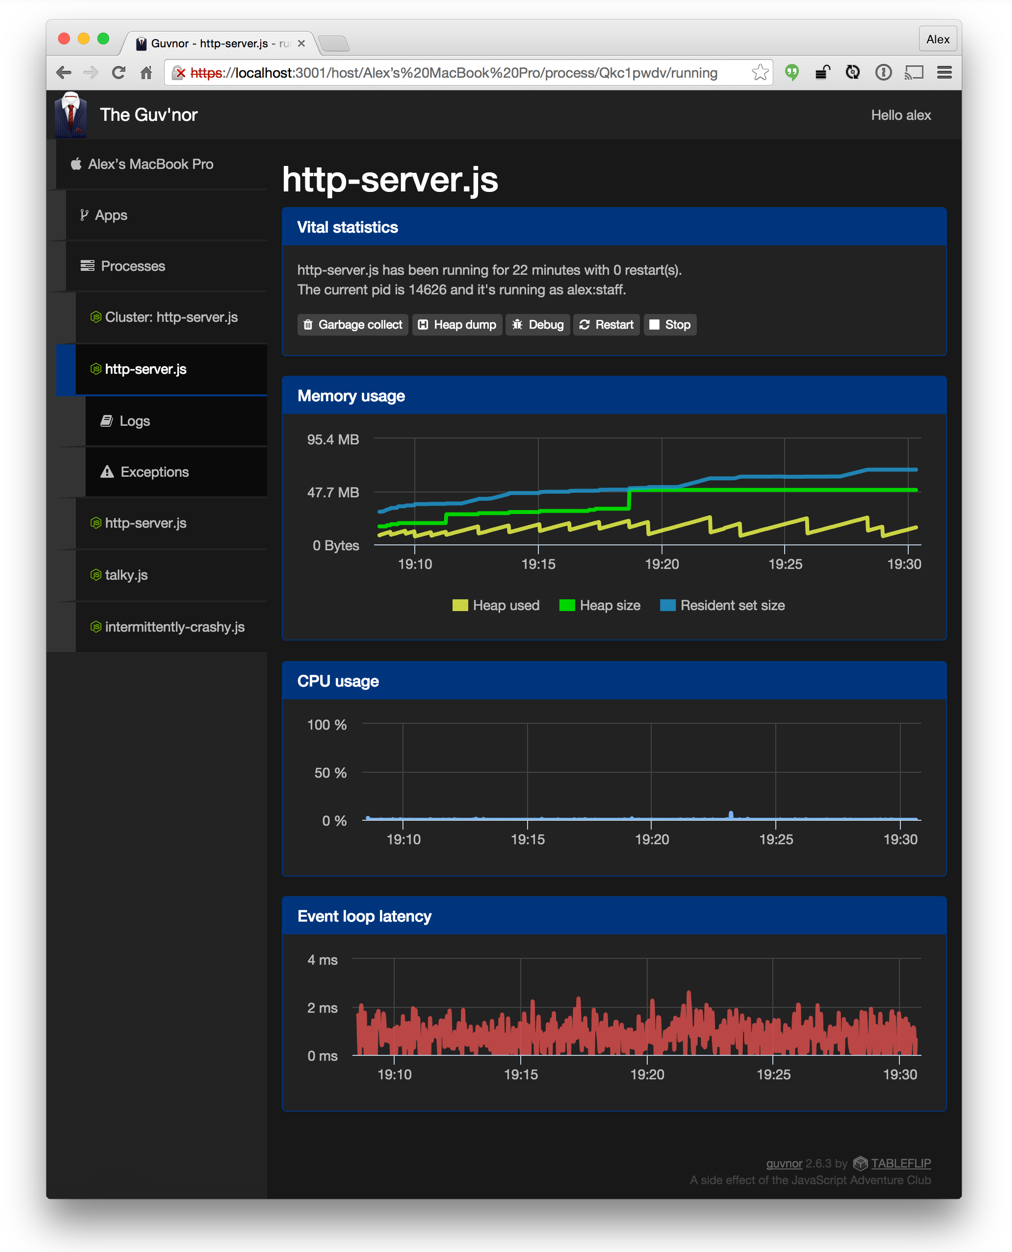Select intermittently-crashy.js process

pos(174,627)
